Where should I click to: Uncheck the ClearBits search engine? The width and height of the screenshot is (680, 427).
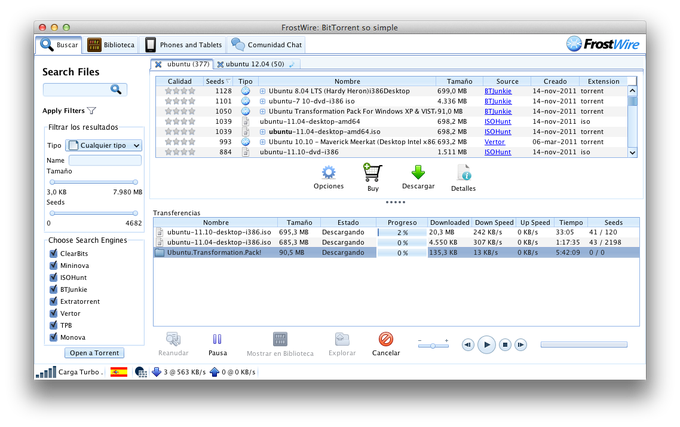pos(53,253)
